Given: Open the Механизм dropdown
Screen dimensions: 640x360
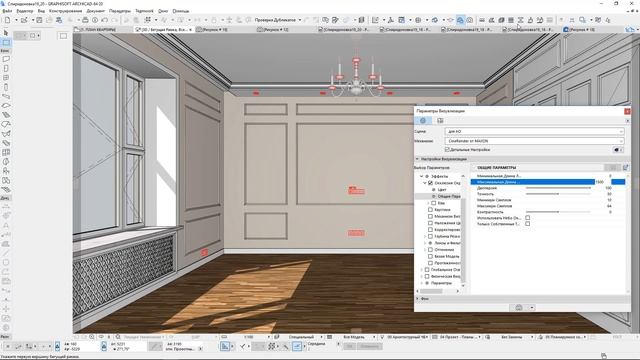Looking at the screenshot, I should coord(534,141).
